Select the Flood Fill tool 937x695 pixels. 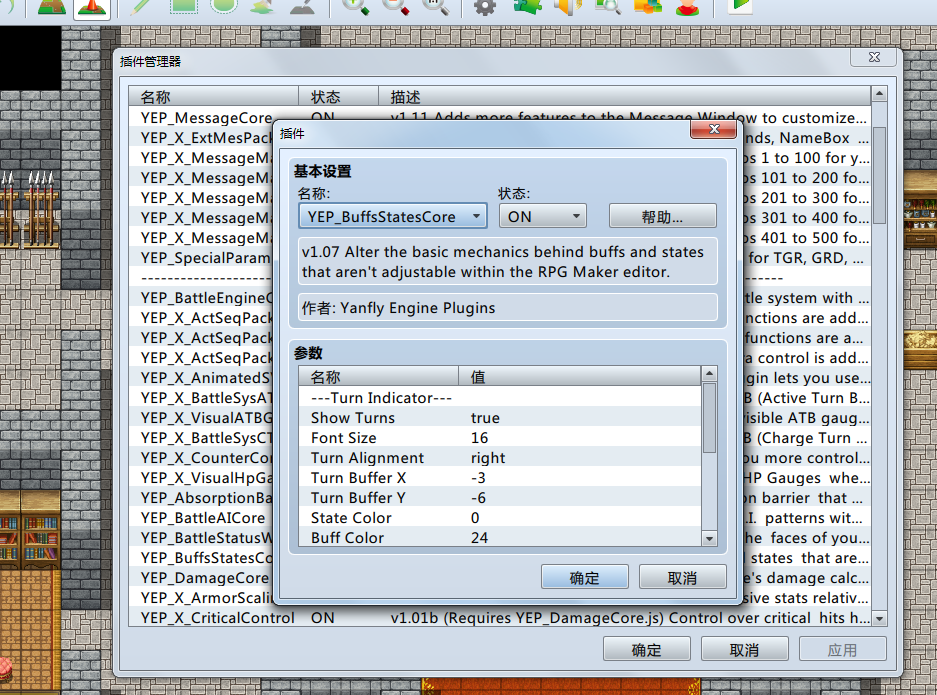(262, 7)
